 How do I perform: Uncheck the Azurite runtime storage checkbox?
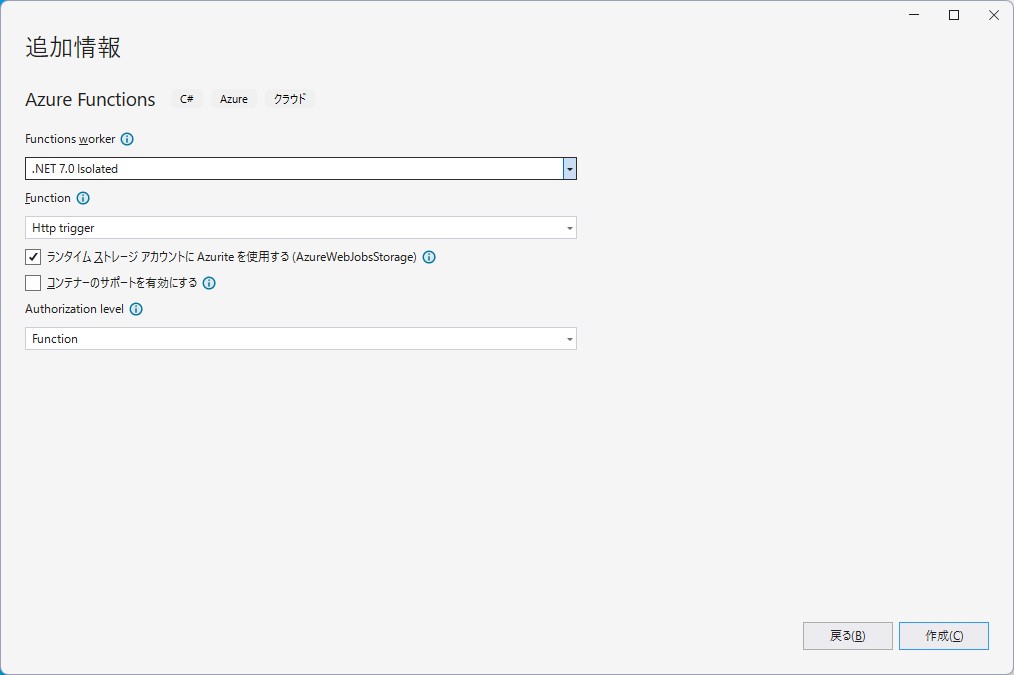(33, 257)
